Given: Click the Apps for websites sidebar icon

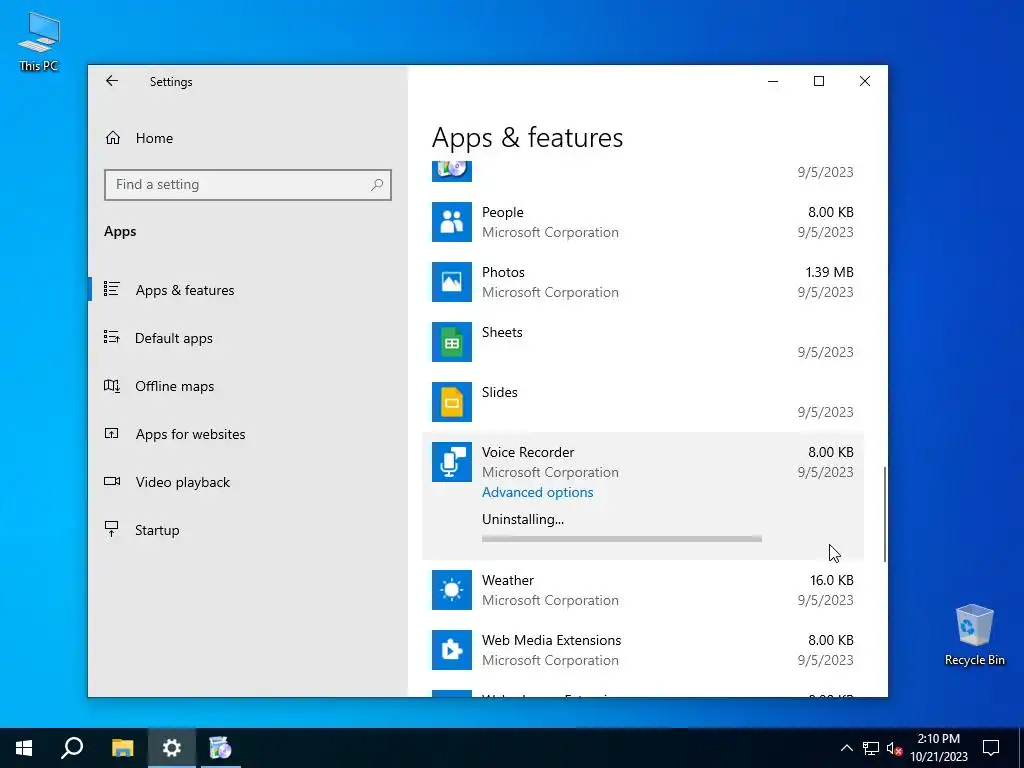Looking at the screenshot, I should pyautogui.click(x=112, y=433).
